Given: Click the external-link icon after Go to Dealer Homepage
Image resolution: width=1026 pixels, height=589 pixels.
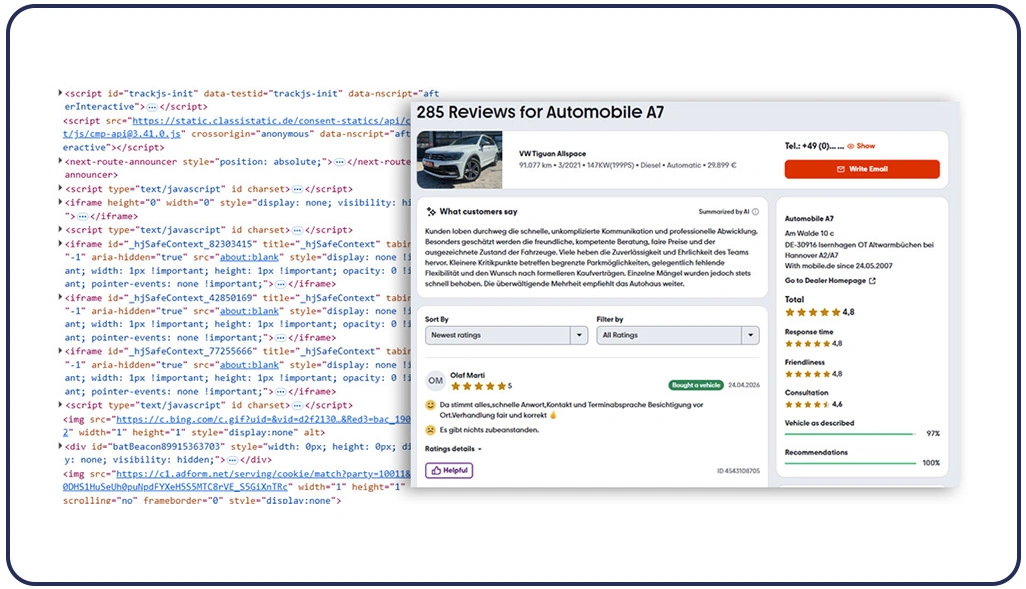Looking at the screenshot, I should click(872, 281).
